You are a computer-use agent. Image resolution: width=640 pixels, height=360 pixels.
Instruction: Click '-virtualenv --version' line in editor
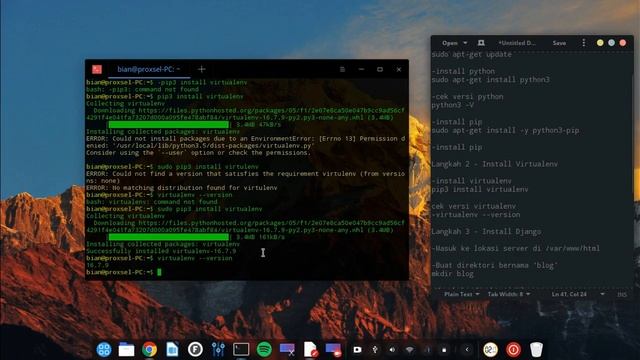[x=476, y=215]
